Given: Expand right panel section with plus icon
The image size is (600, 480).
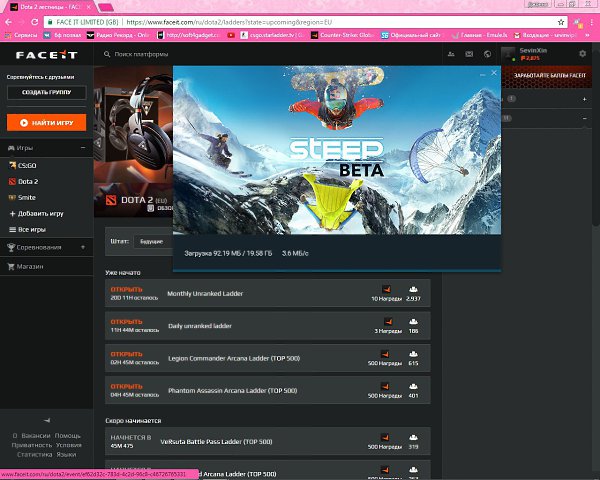Looking at the screenshot, I should [584, 99].
